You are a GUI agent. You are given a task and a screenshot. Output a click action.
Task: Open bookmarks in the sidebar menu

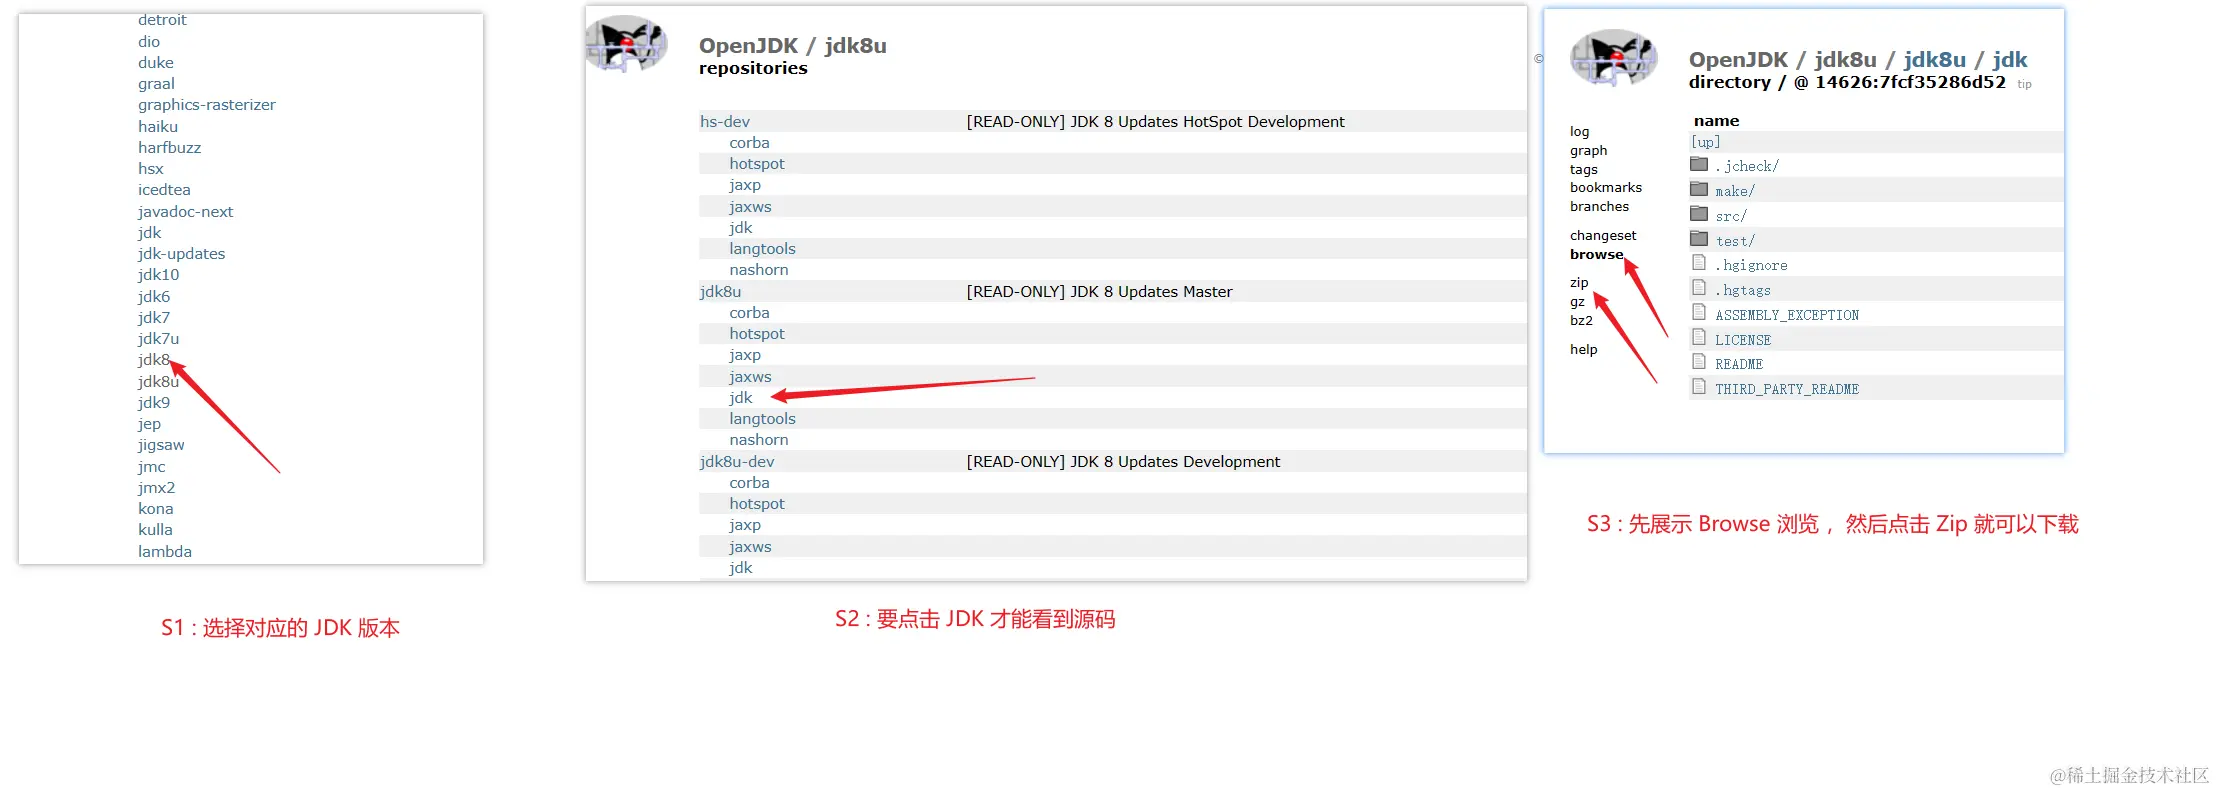point(1605,187)
